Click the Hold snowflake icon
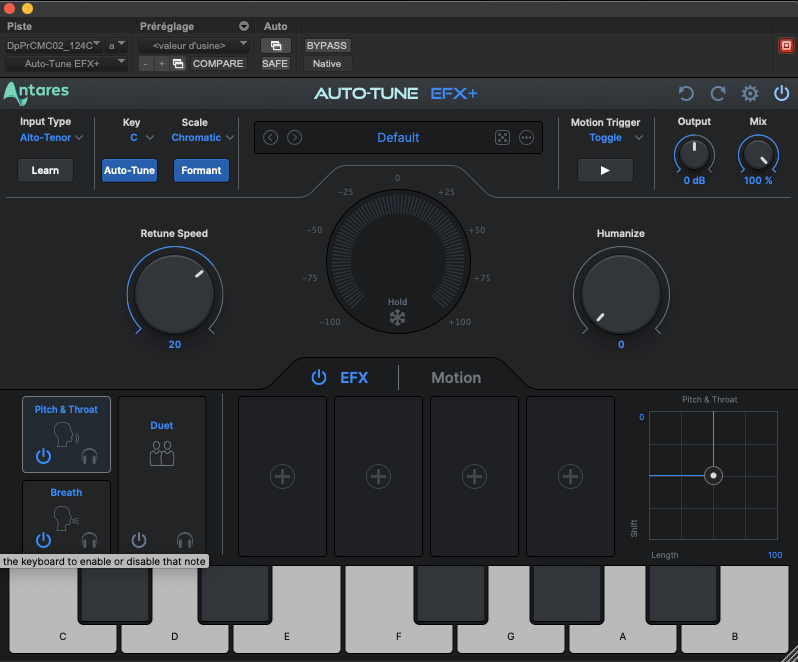The image size is (798, 662). (x=397, y=318)
